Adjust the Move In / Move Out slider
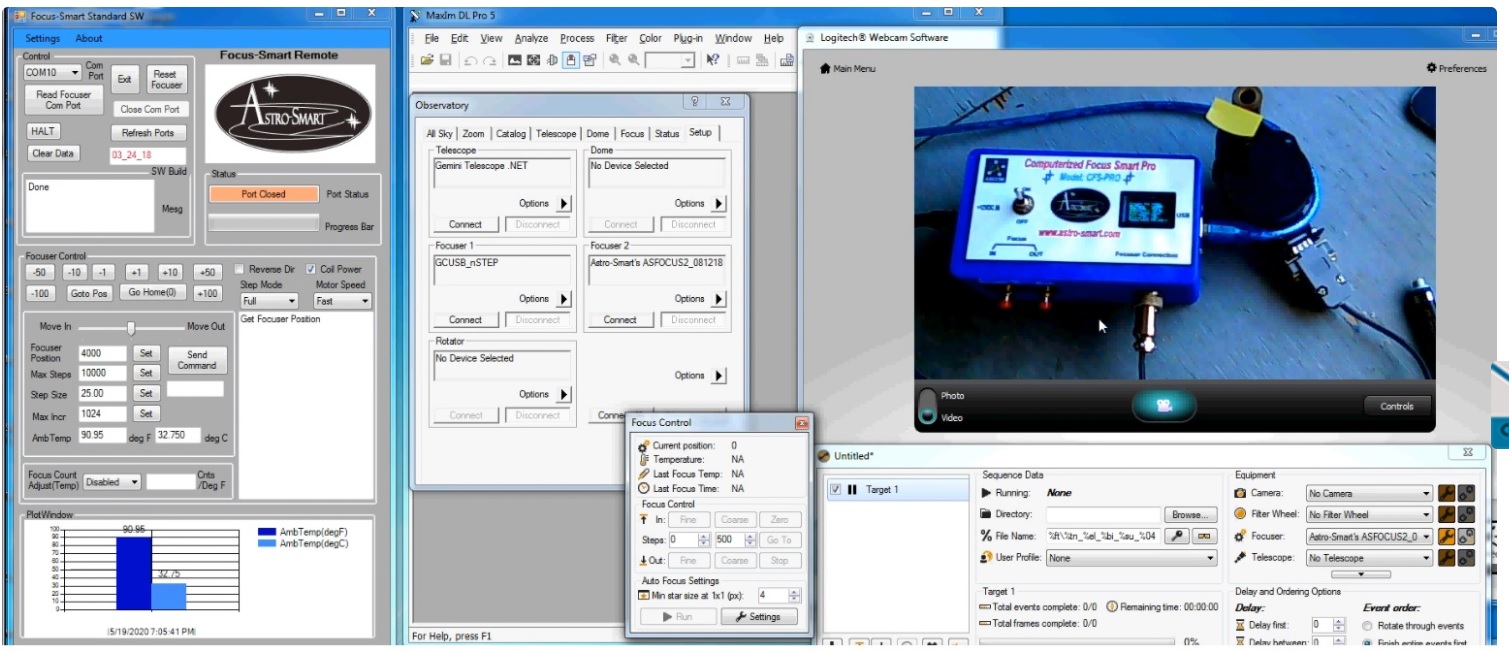The height and width of the screenshot is (651, 1509). [130, 327]
